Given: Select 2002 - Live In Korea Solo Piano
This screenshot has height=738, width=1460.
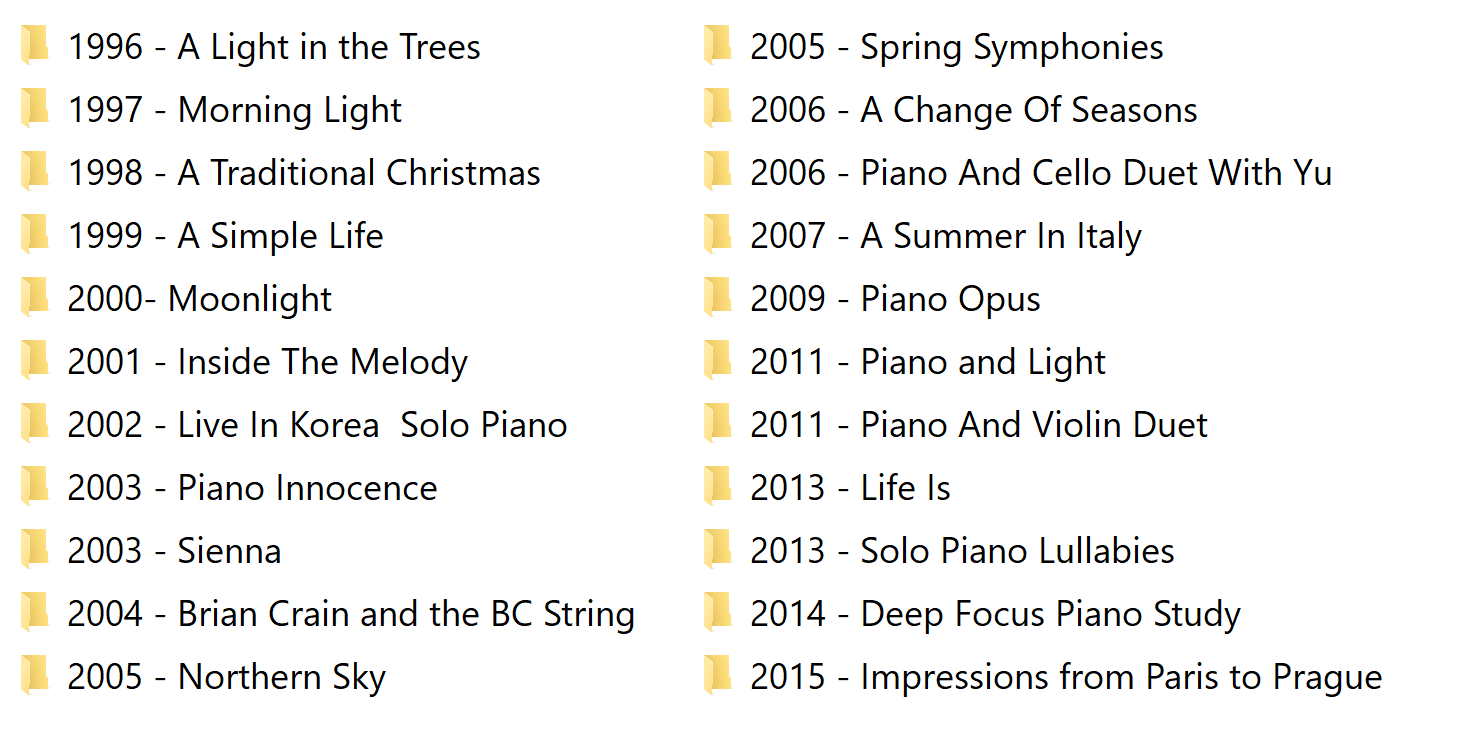Looking at the screenshot, I should click(x=317, y=425).
